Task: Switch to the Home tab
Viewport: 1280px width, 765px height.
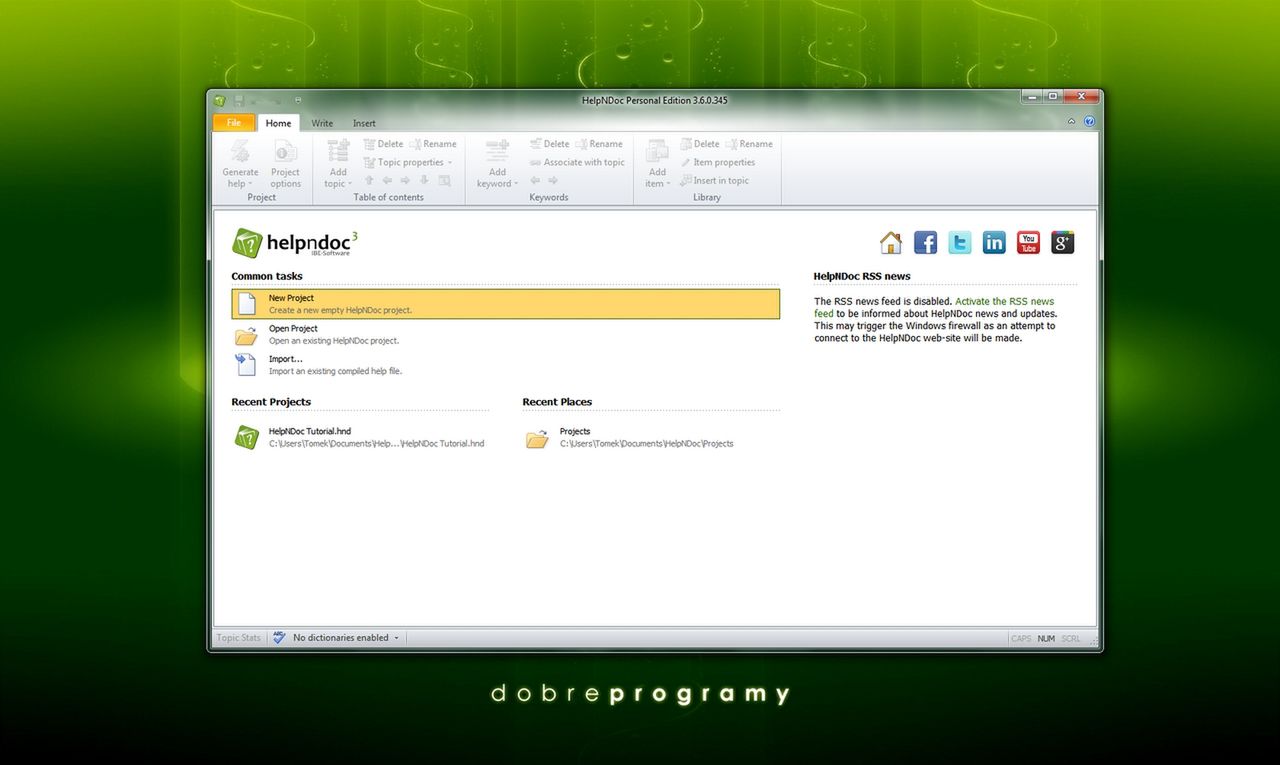Action: (x=279, y=124)
